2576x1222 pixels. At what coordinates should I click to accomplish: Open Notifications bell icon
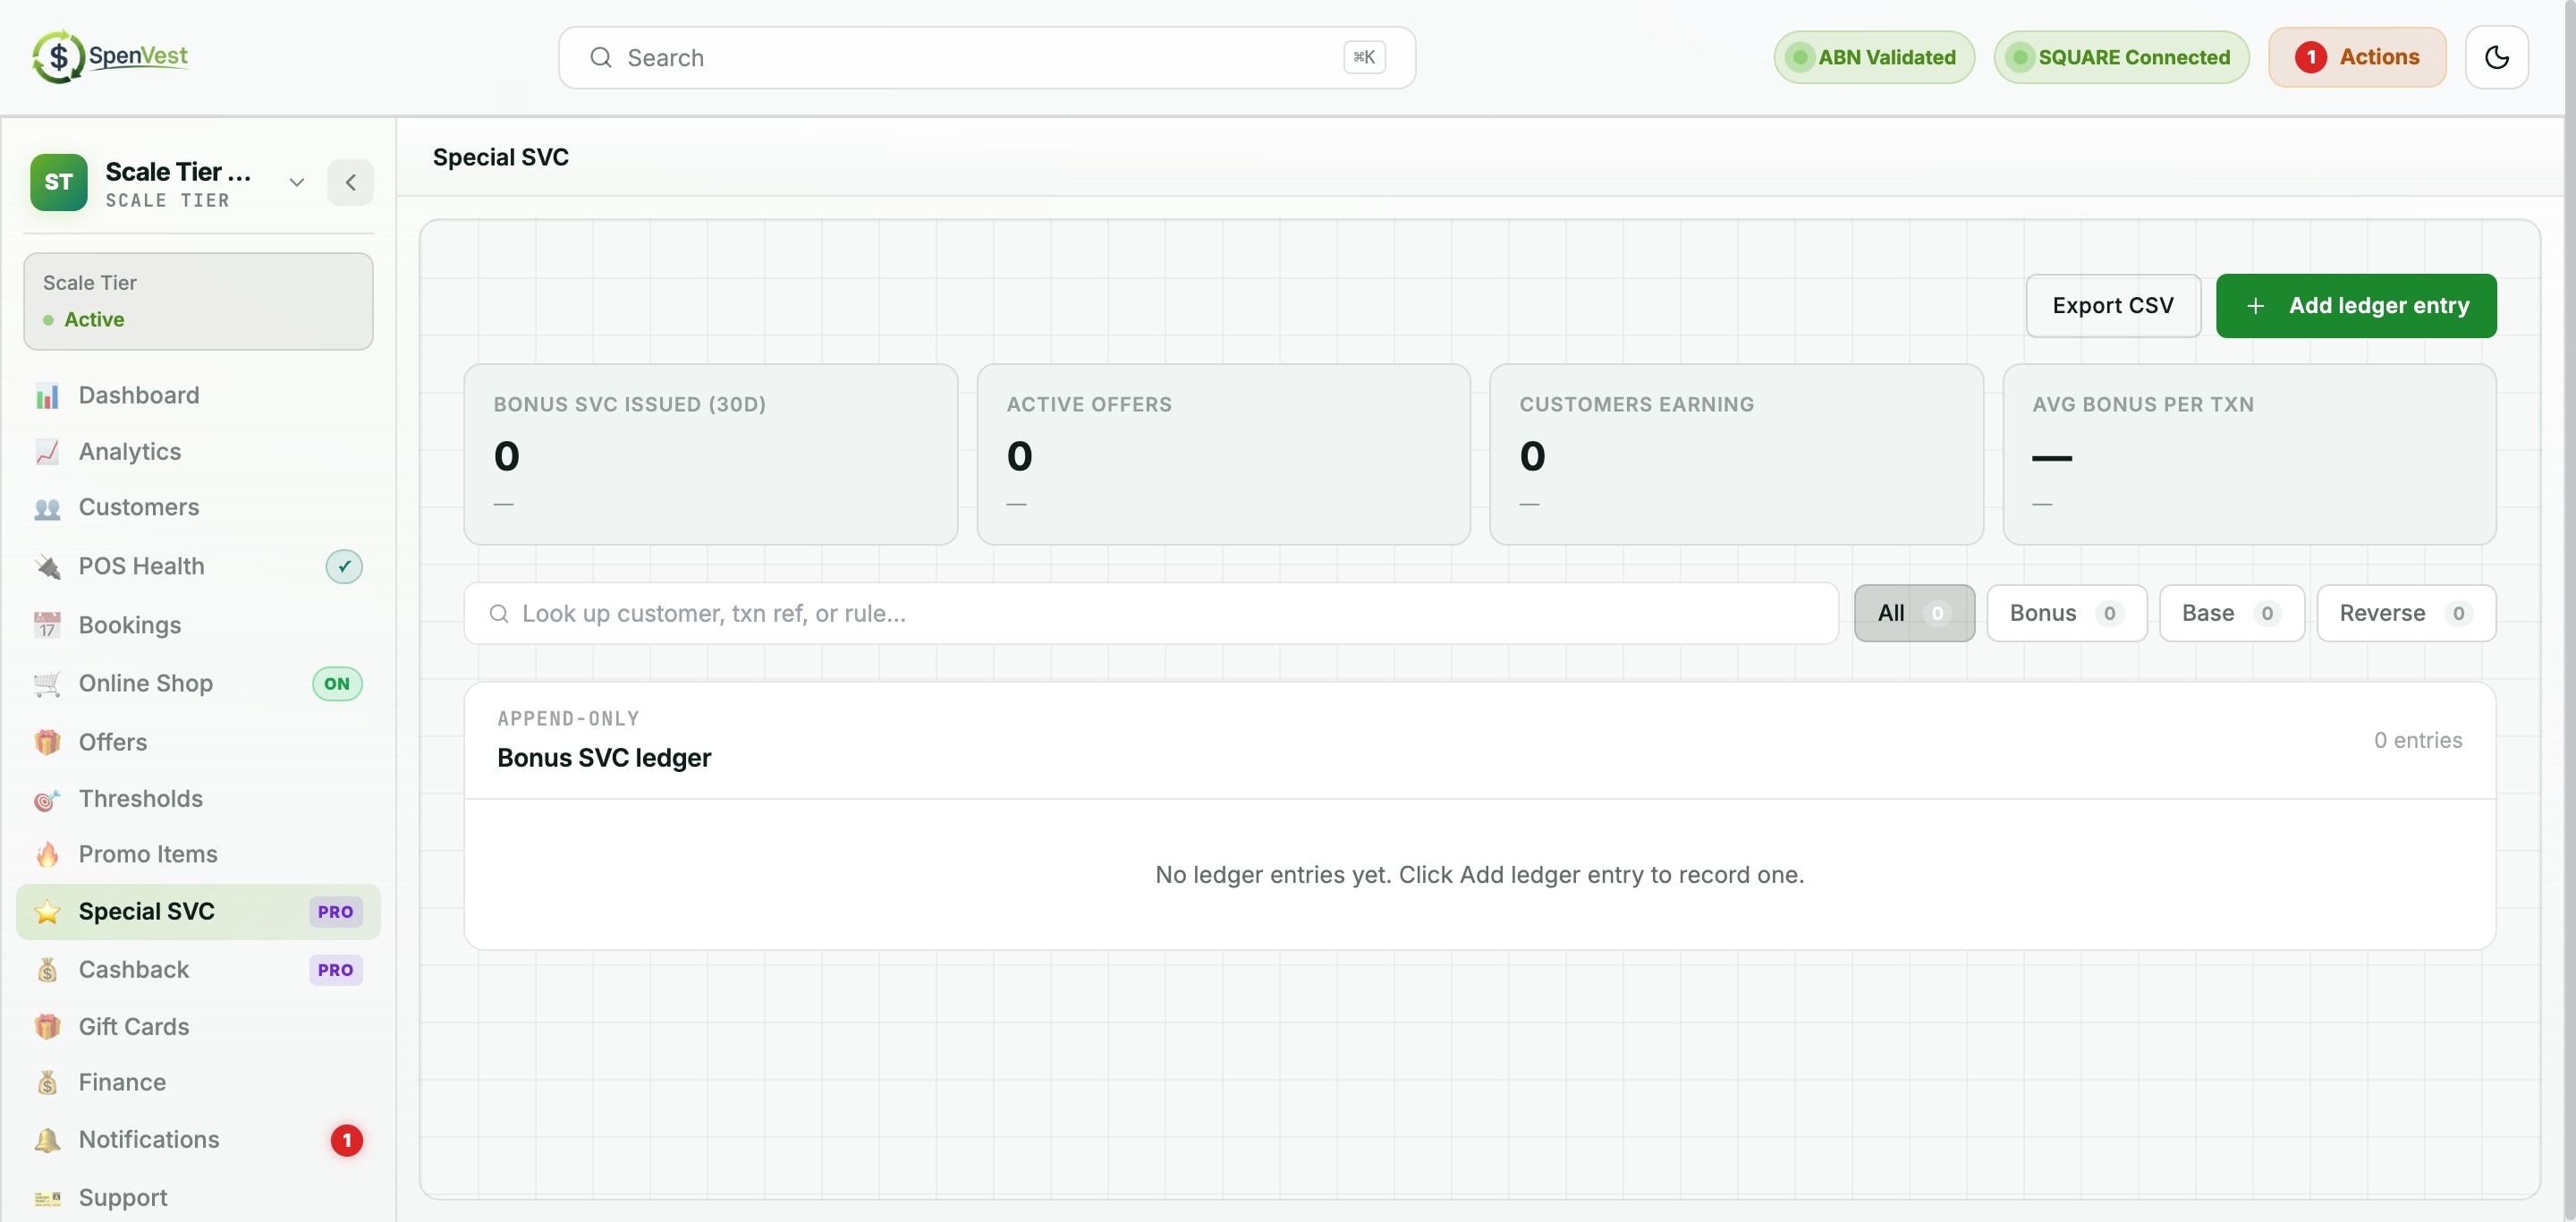click(47, 1140)
